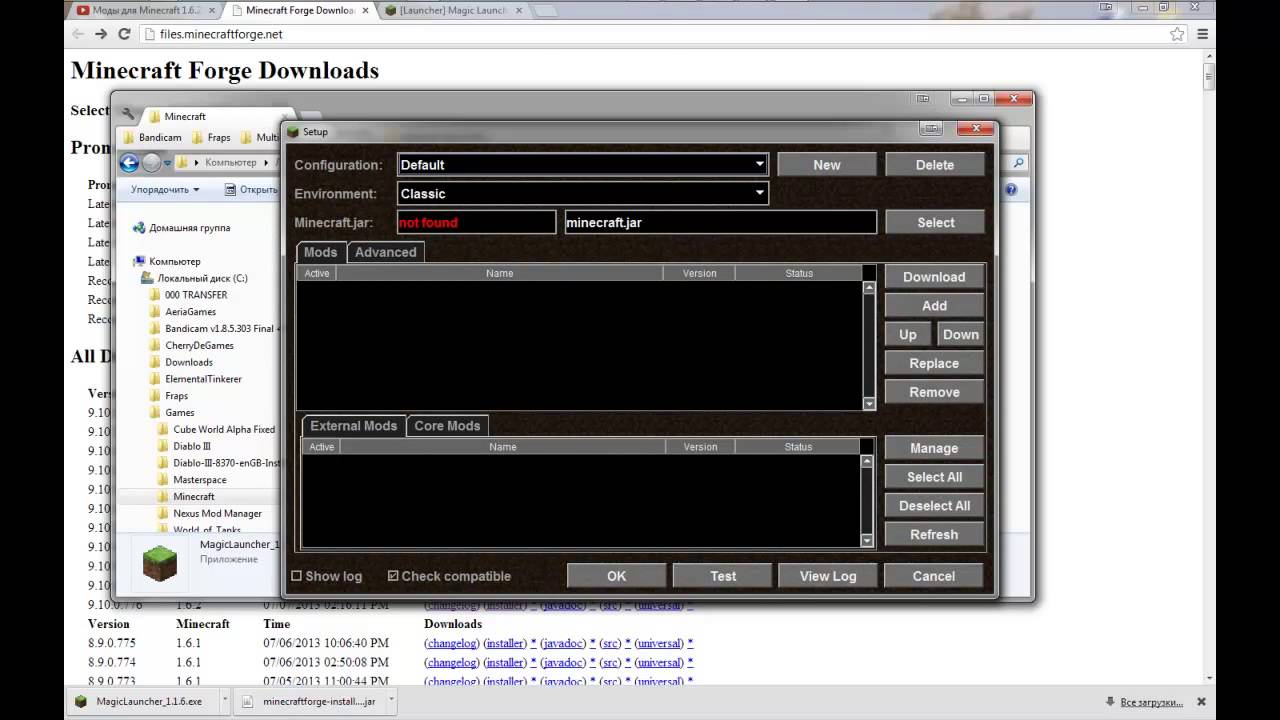
Task: Click Setup window's grass block icon
Action: pyautogui.click(x=293, y=131)
